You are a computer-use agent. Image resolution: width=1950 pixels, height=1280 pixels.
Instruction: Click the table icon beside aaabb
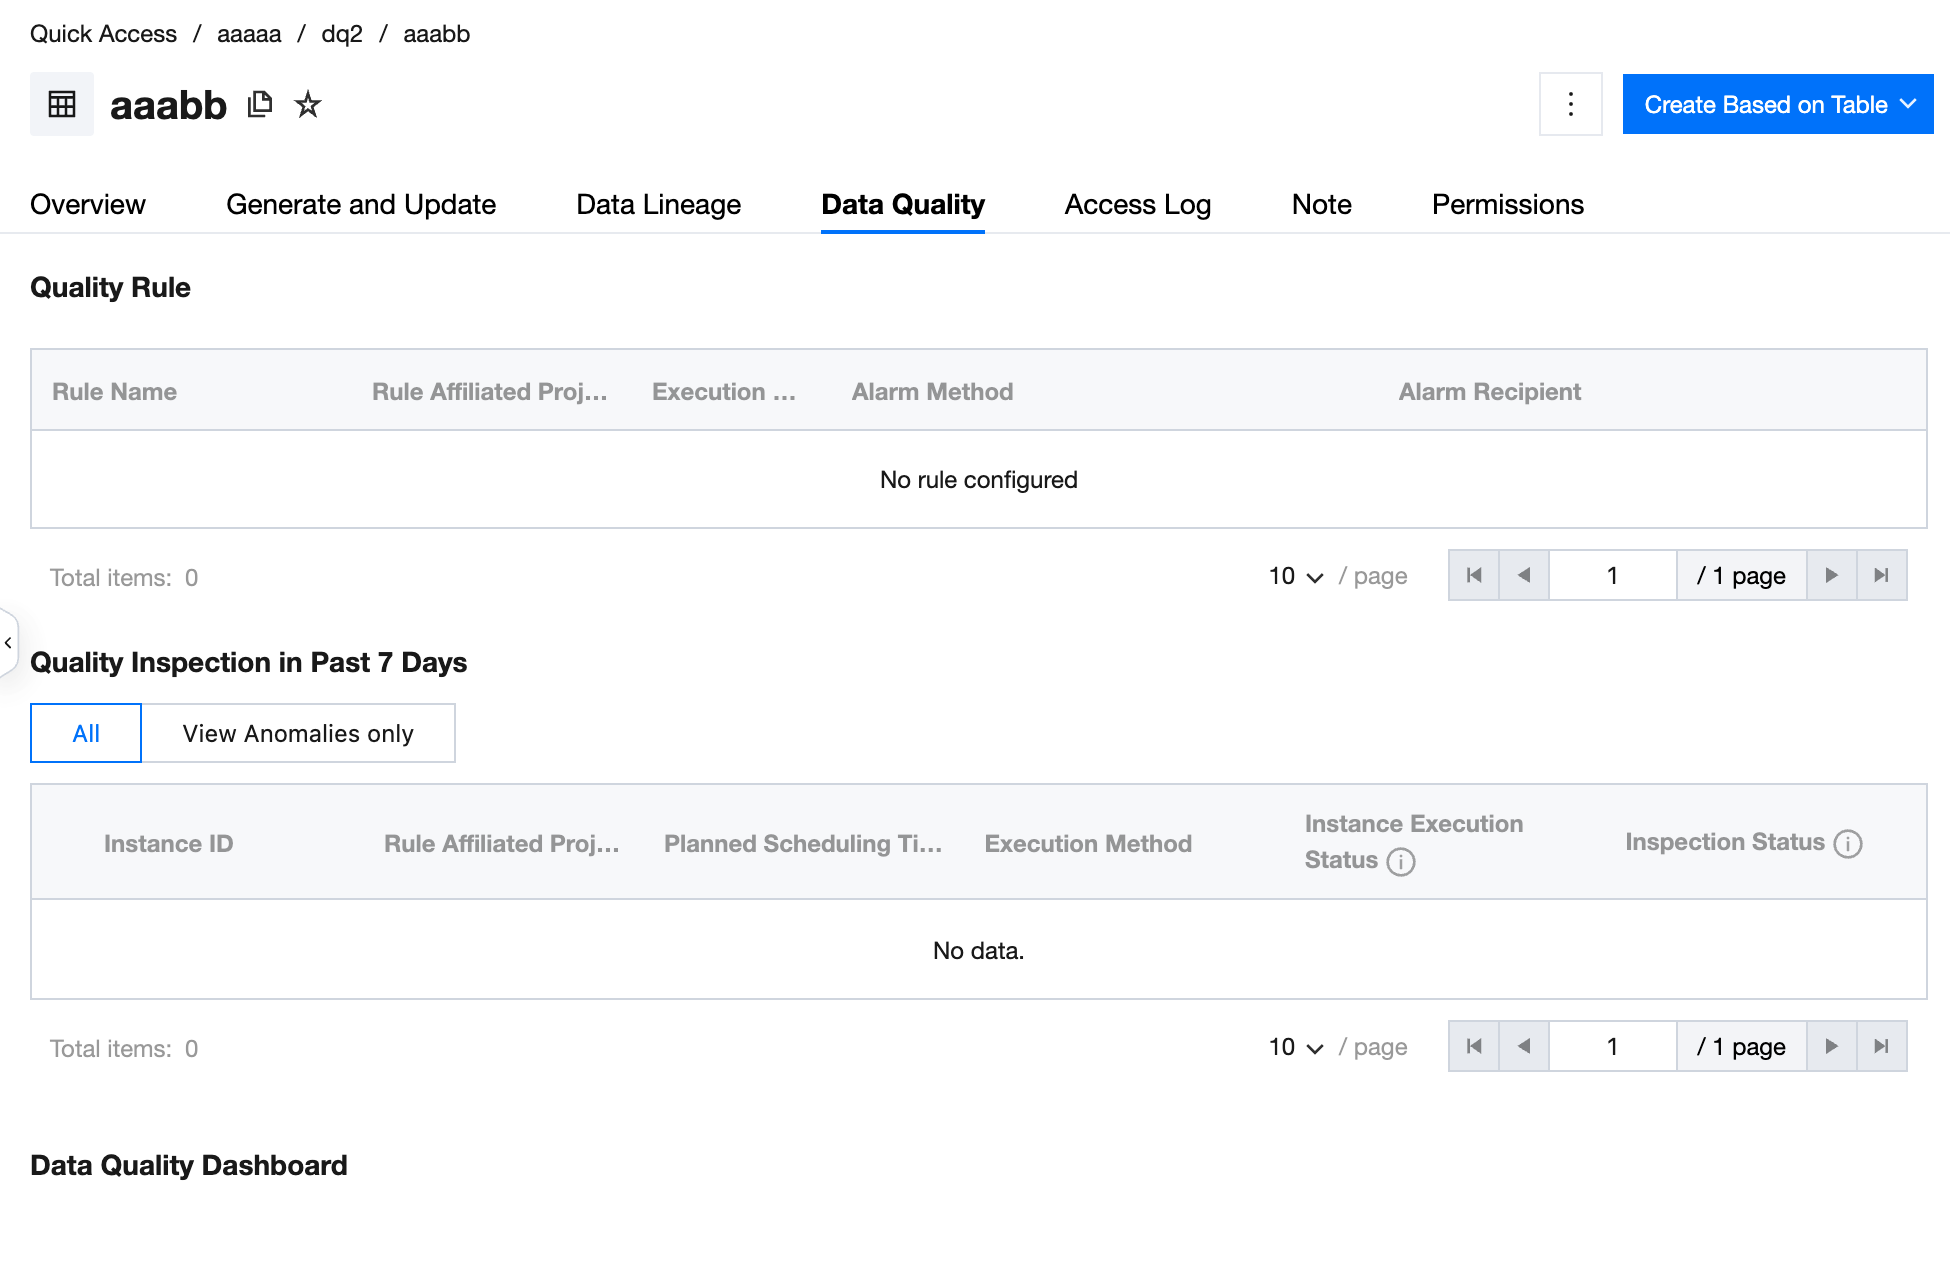click(x=62, y=104)
